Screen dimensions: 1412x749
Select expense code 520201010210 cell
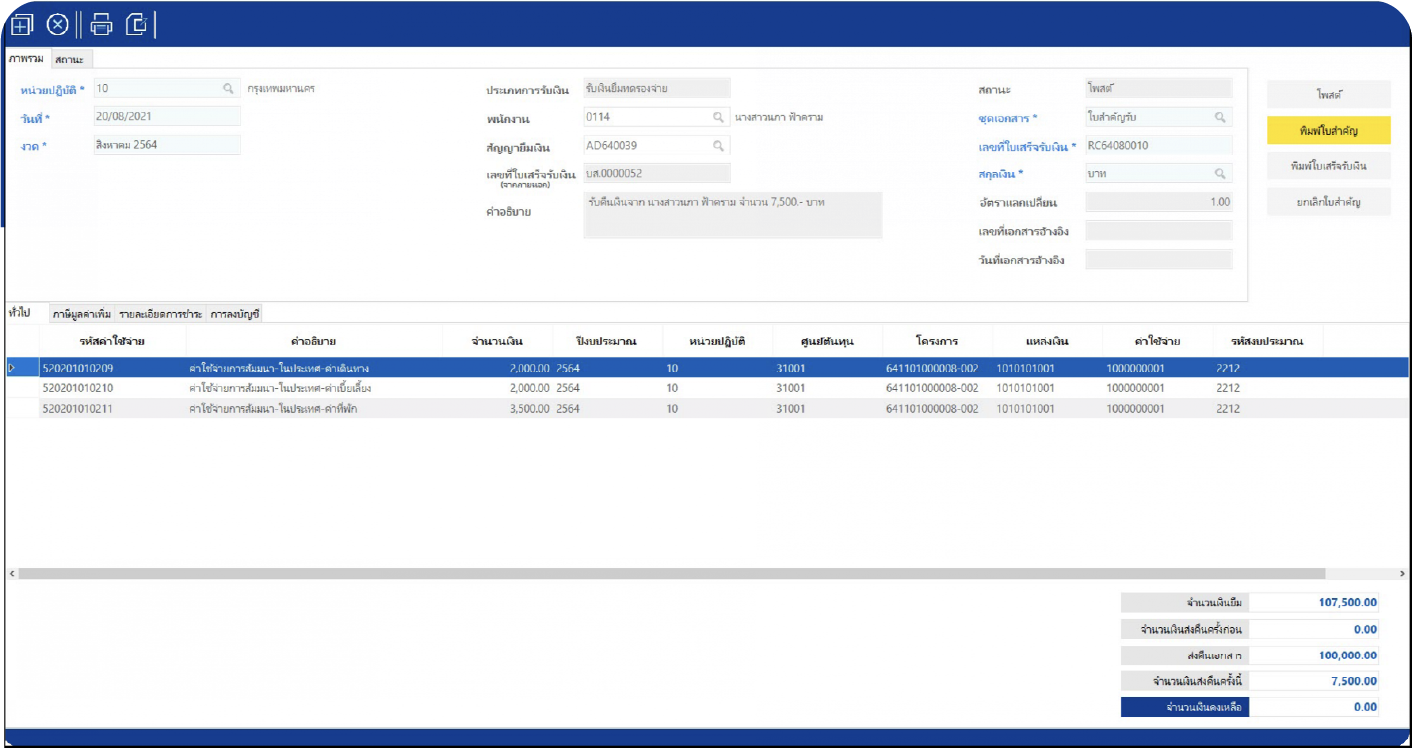(x=112, y=388)
